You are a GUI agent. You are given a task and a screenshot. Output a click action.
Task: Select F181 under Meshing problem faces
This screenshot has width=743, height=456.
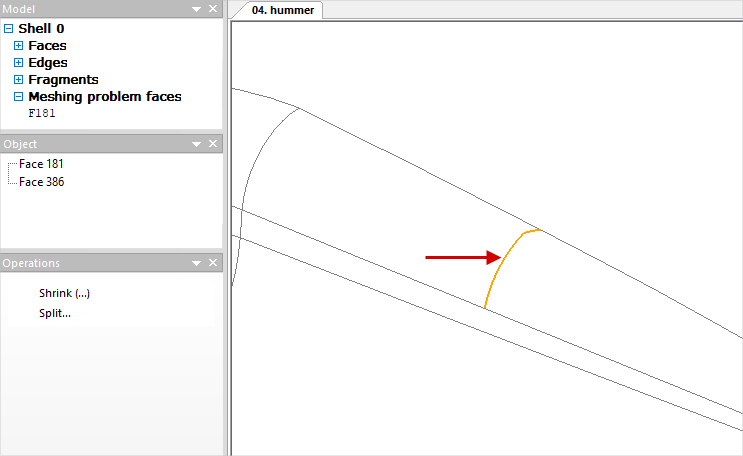42,114
